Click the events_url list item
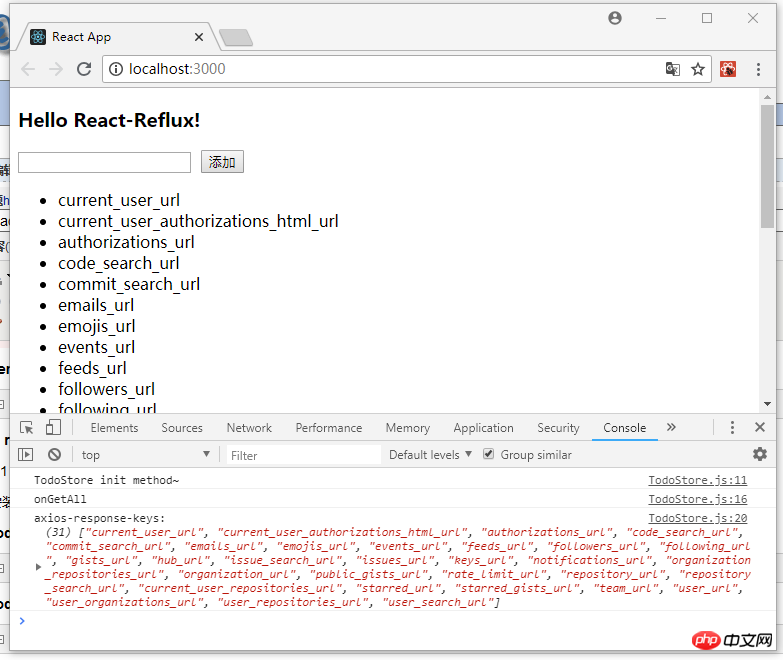Viewport: 783px width, 660px height. coord(96,347)
